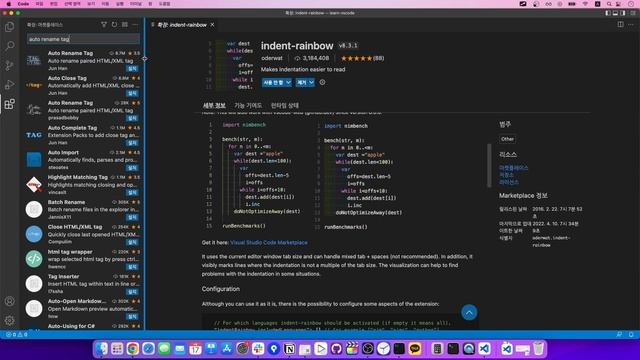
Task: Switch to Runtime Status tab
Action: tap(285, 105)
